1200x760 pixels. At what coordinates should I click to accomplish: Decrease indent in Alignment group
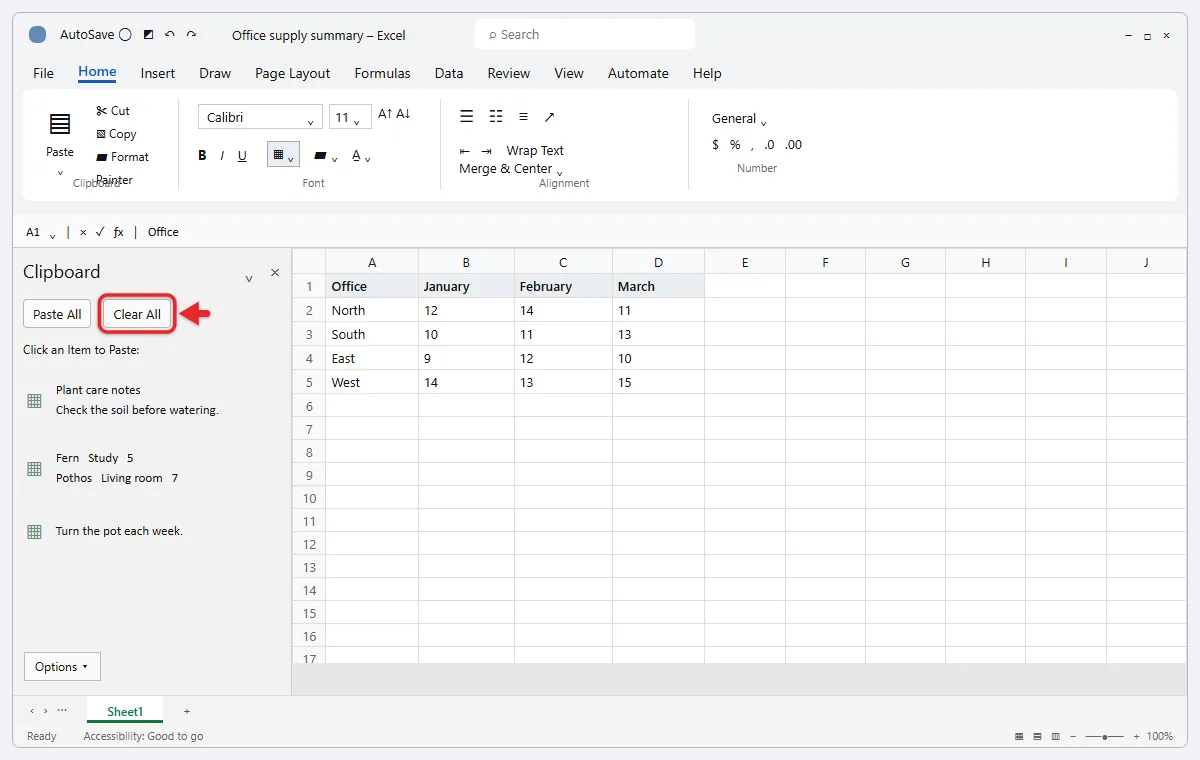pyautogui.click(x=465, y=151)
